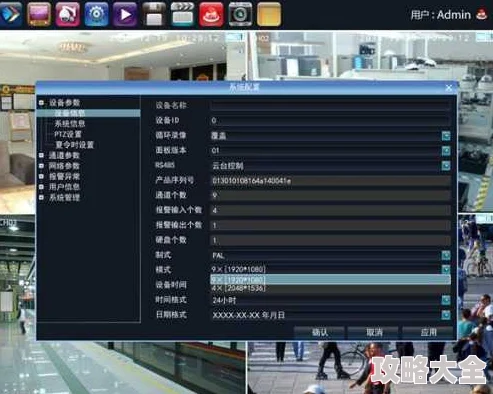Select 系统信息 in the tree

pos(70,124)
